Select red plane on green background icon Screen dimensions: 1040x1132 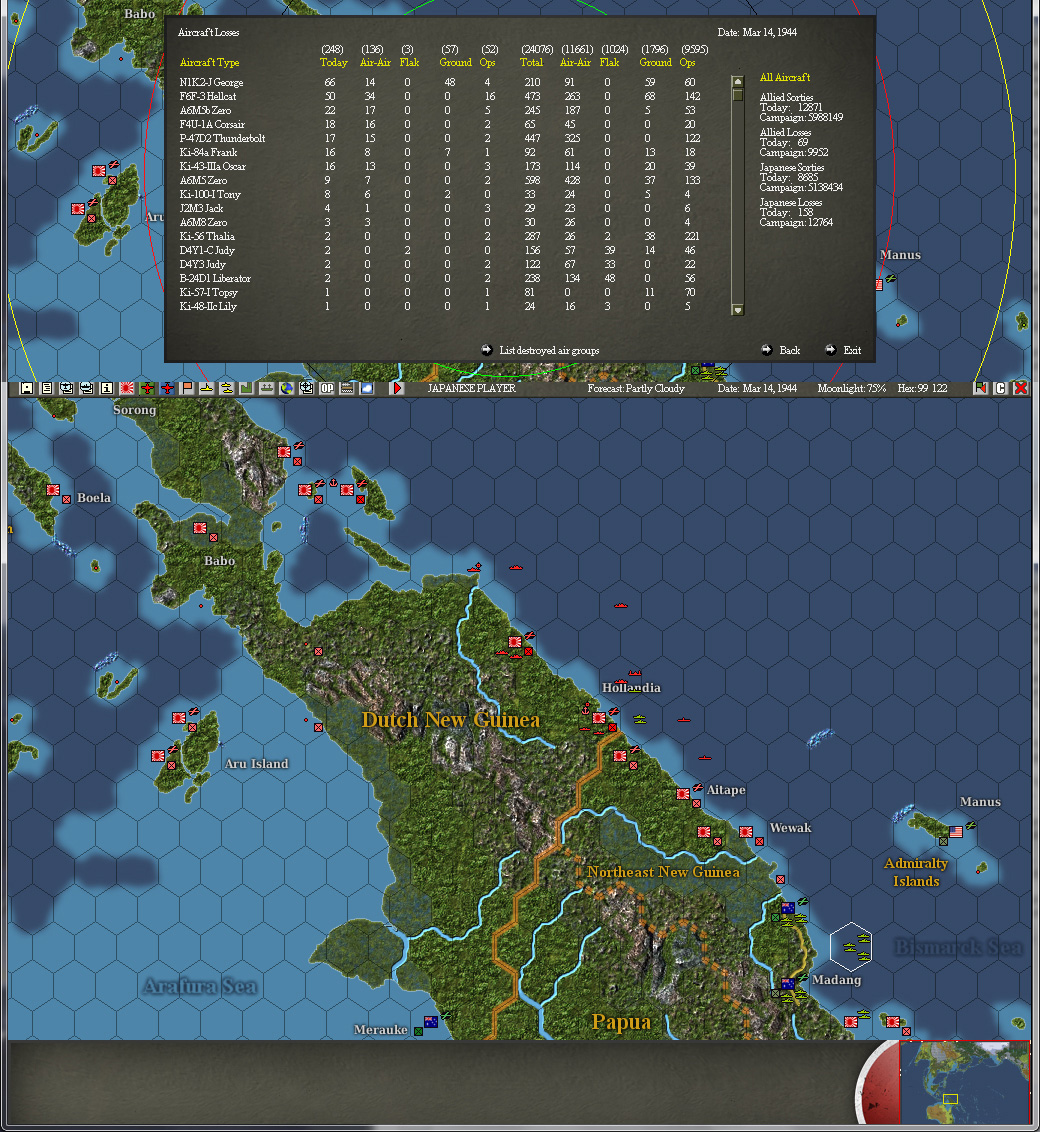pos(147,388)
